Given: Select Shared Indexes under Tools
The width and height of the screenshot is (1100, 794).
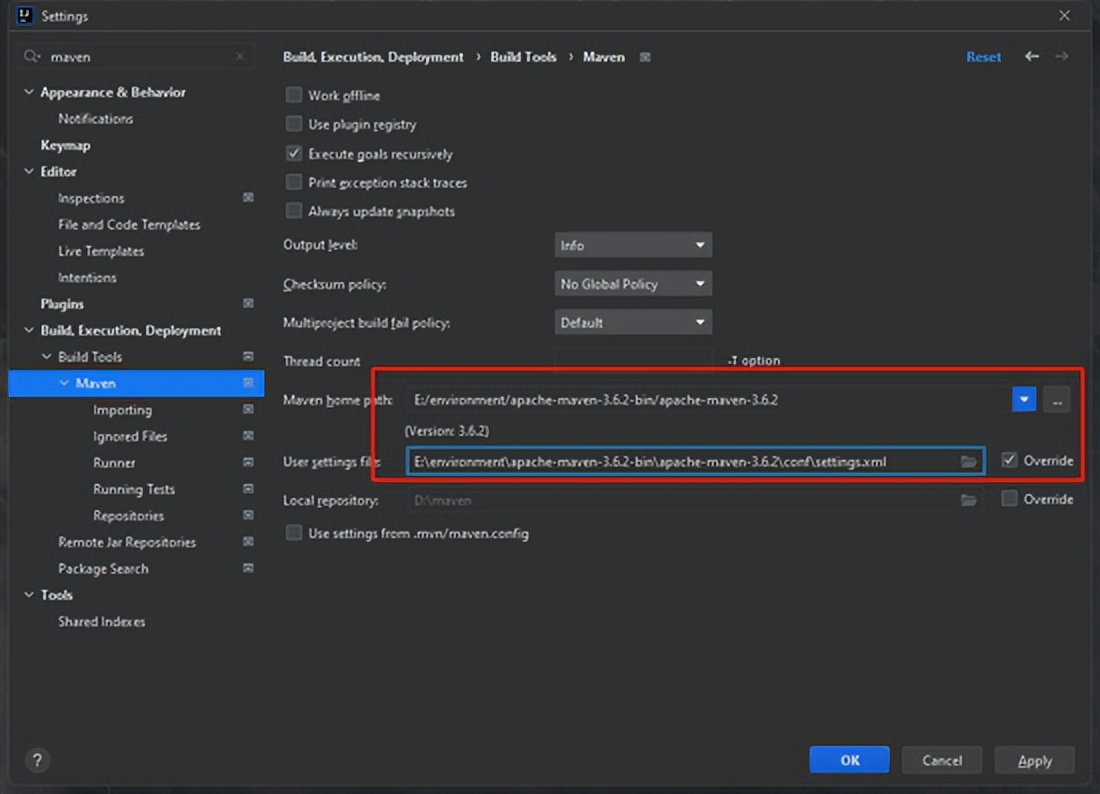Looking at the screenshot, I should coord(102,621).
